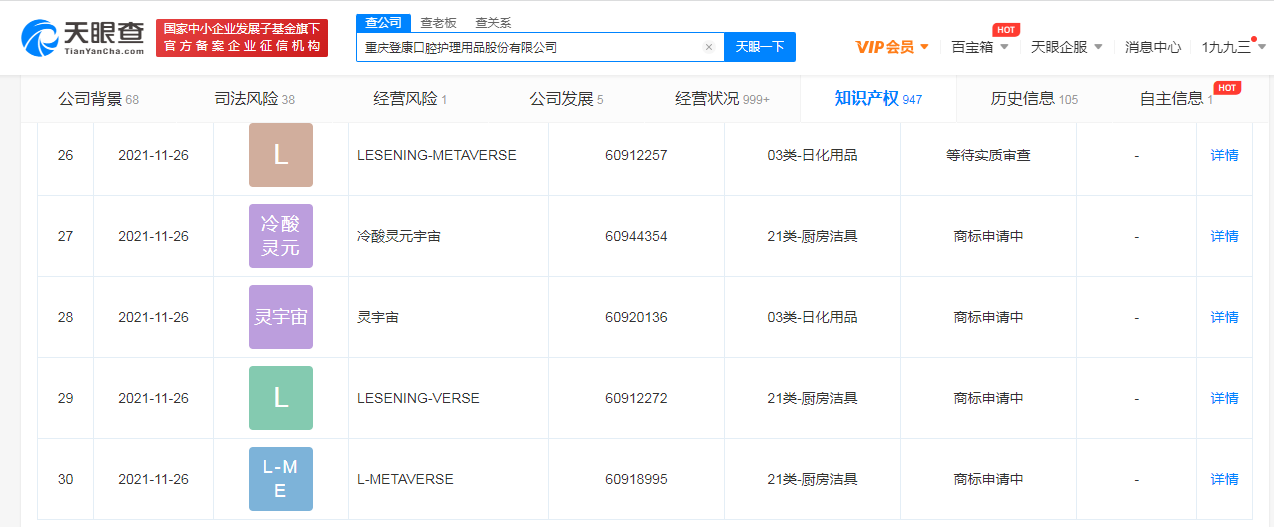
Task: Click the LESENING-METAVERSE trademark logo thumbnail
Action: [x=280, y=155]
